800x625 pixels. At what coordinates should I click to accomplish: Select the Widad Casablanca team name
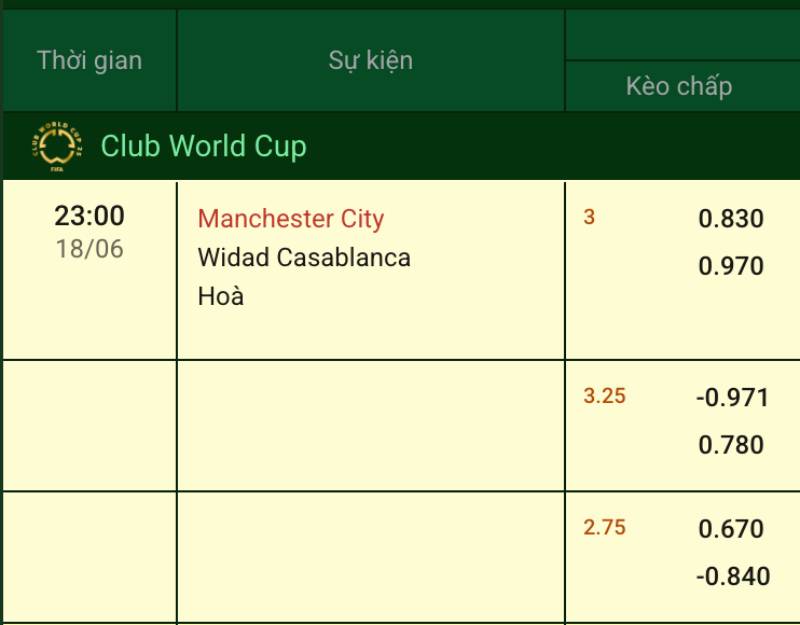click(x=304, y=257)
